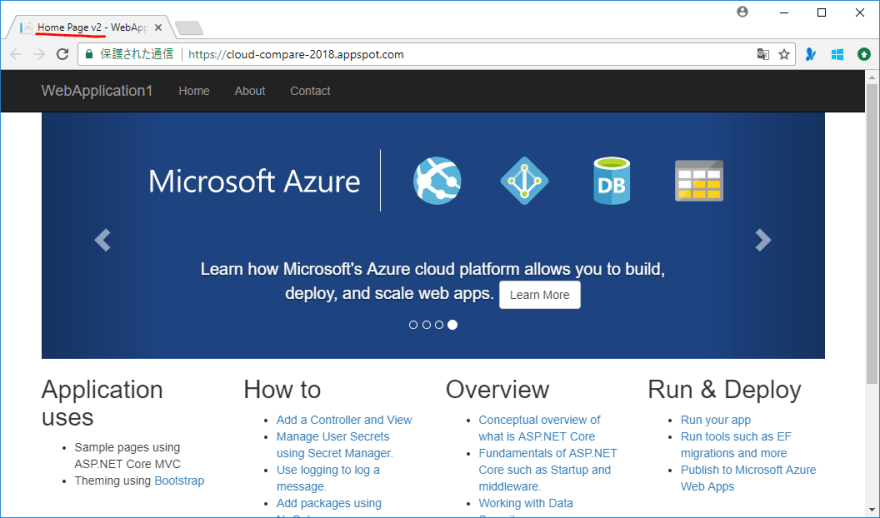Open Manage User Secrets link

click(335, 444)
